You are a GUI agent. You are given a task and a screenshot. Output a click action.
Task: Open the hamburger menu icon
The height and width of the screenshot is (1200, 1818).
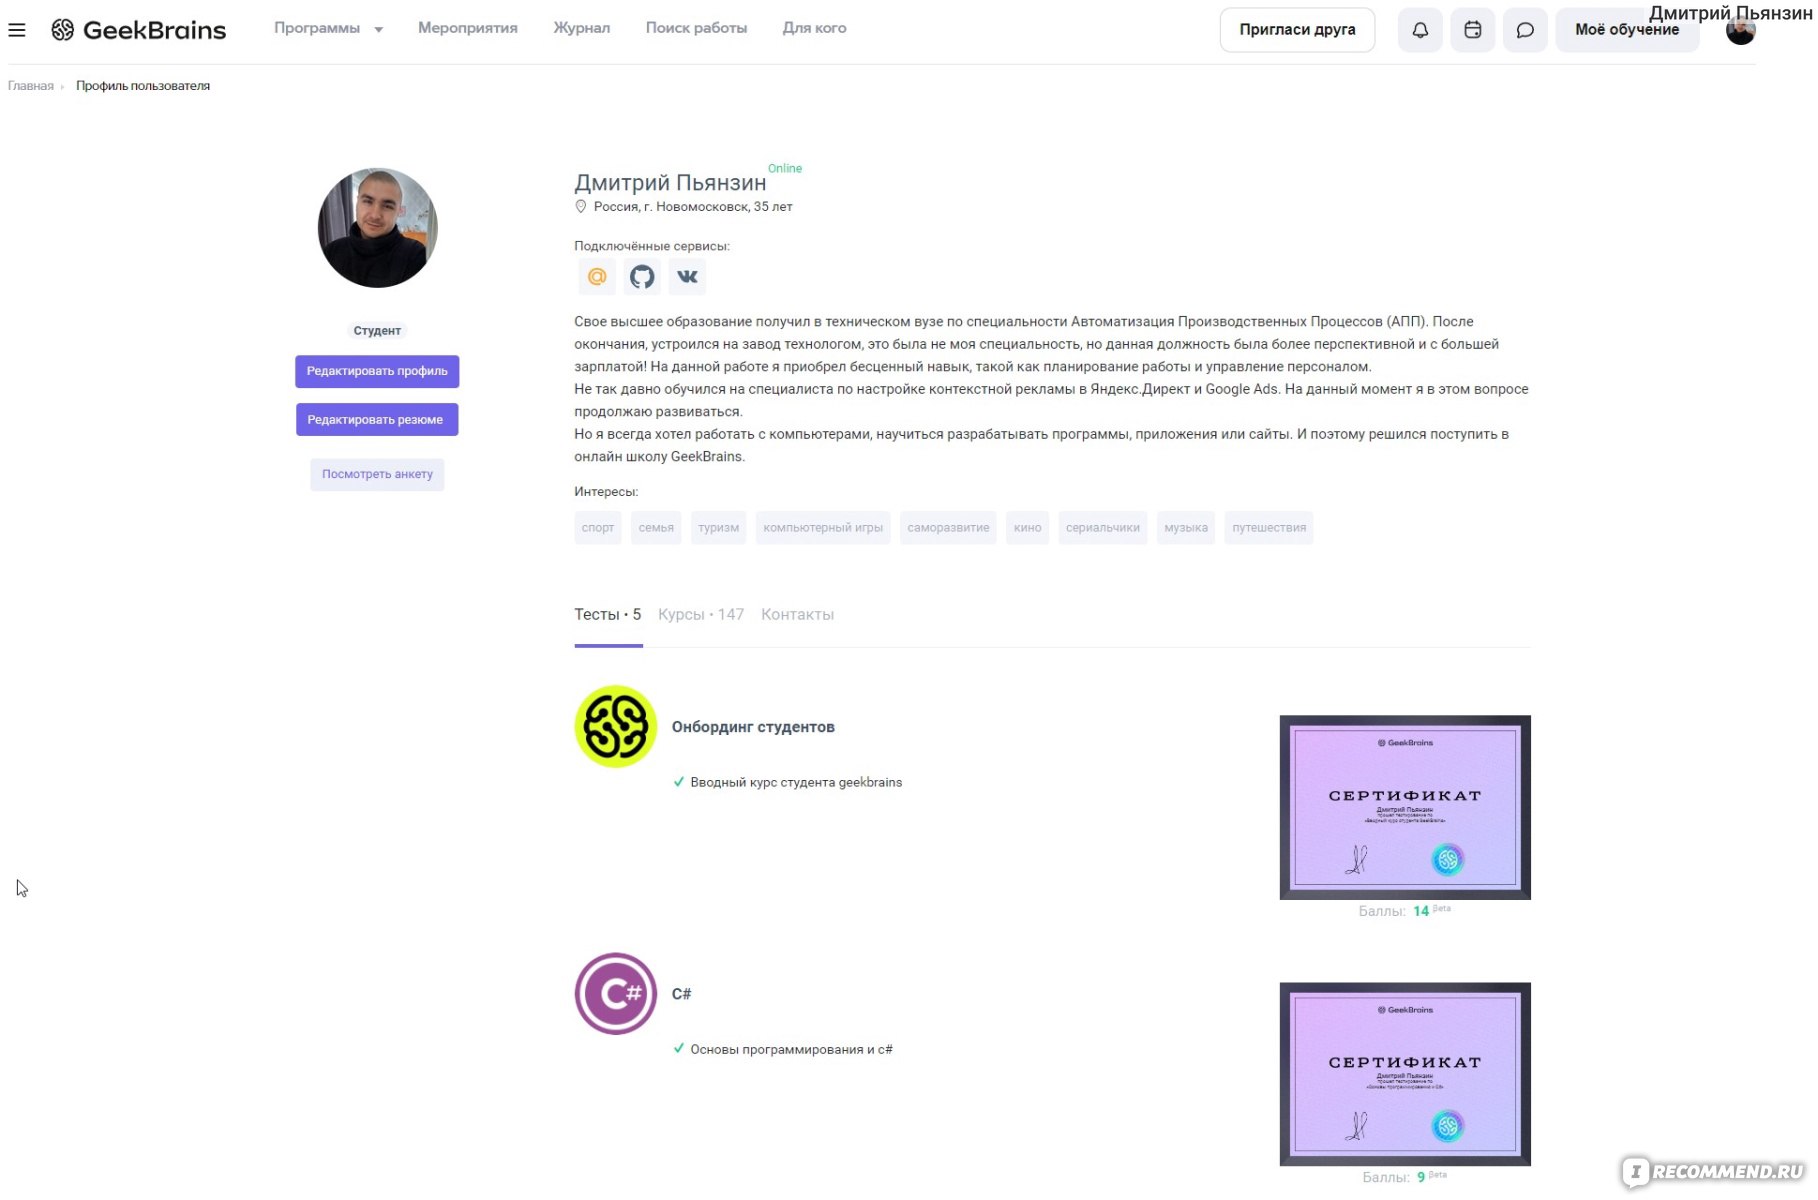[x=17, y=30]
